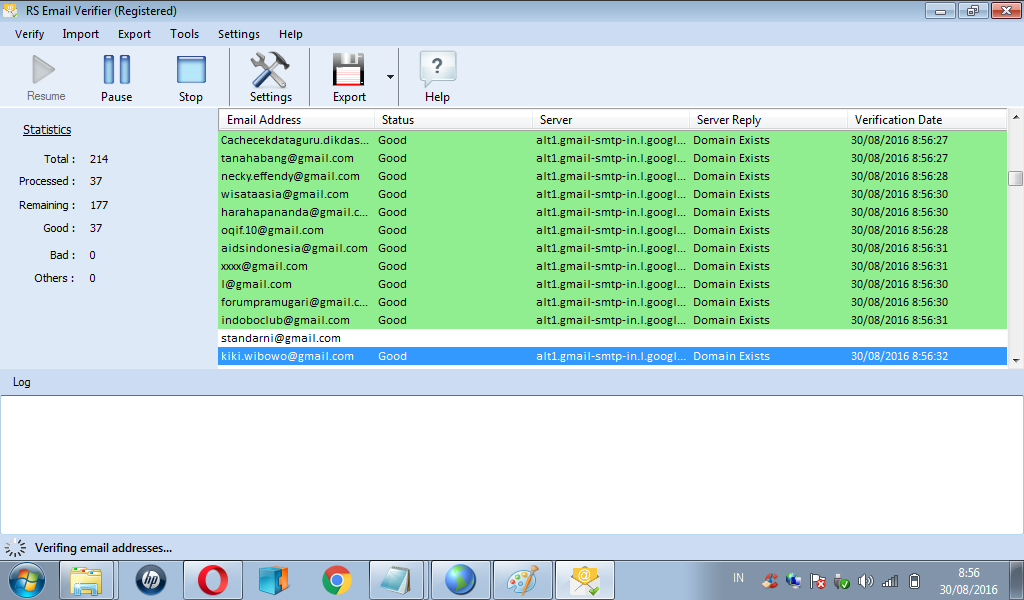Click scrollbar up arrow of email list
1024x600 pixels.
(1016, 117)
